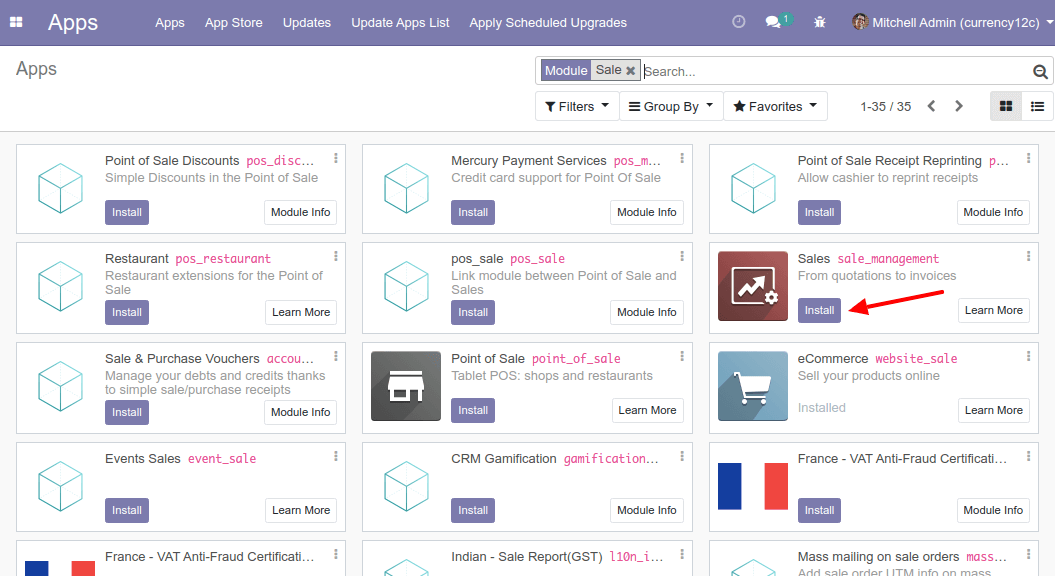
Task: Click the eCommerce shopping cart icon
Action: click(753, 386)
